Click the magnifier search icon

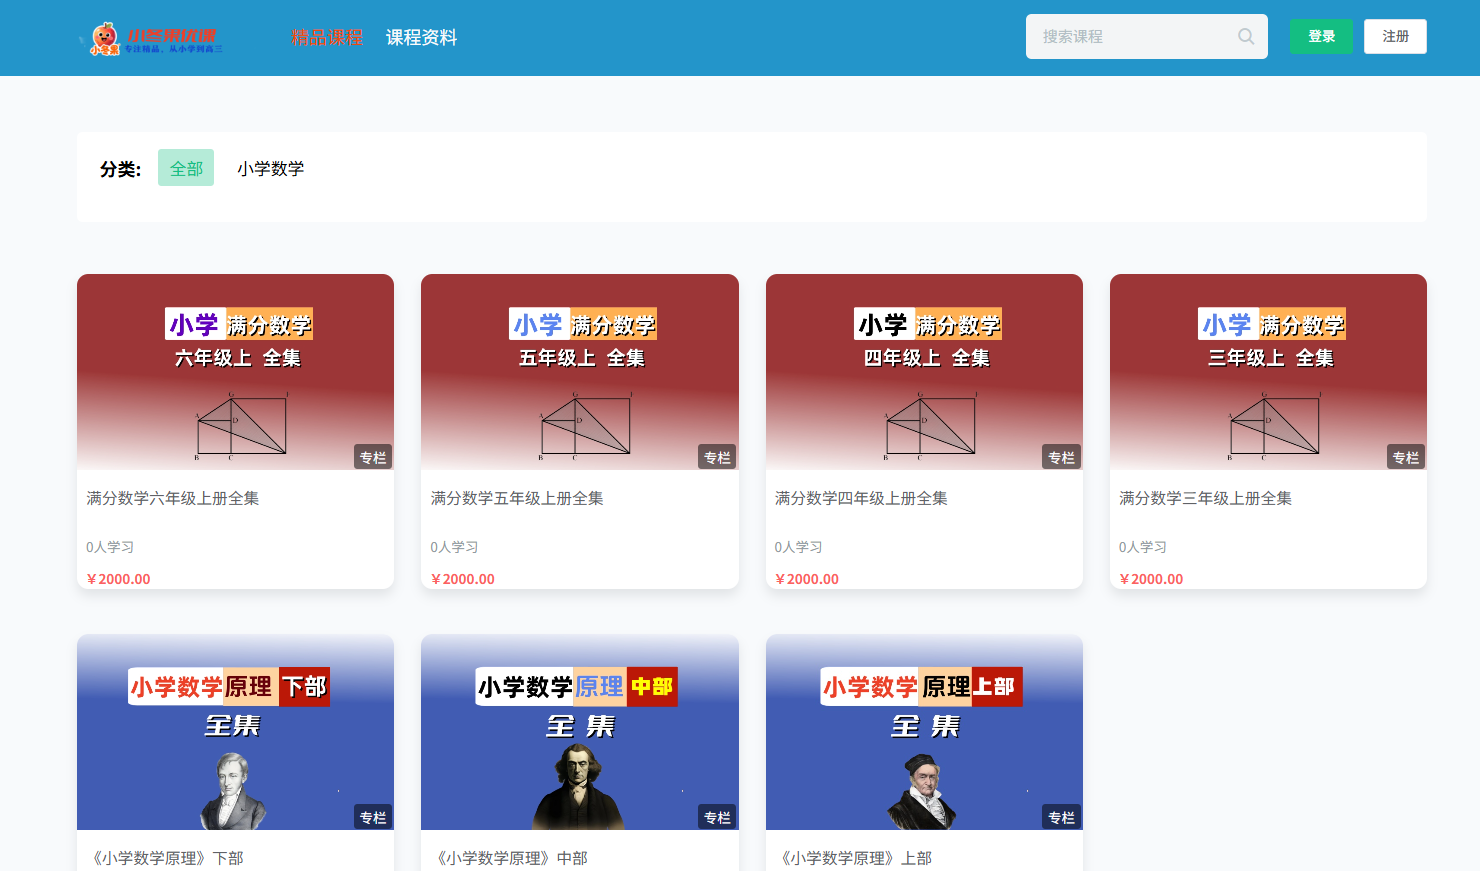point(1246,37)
